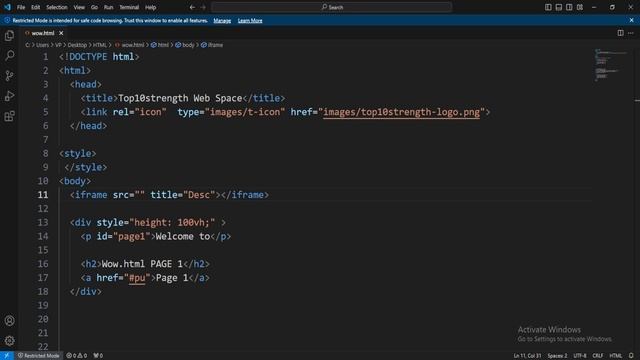This screenshot has width=640, height=360.
Task: Open the Extensions view
Action: tap(9, 116)
